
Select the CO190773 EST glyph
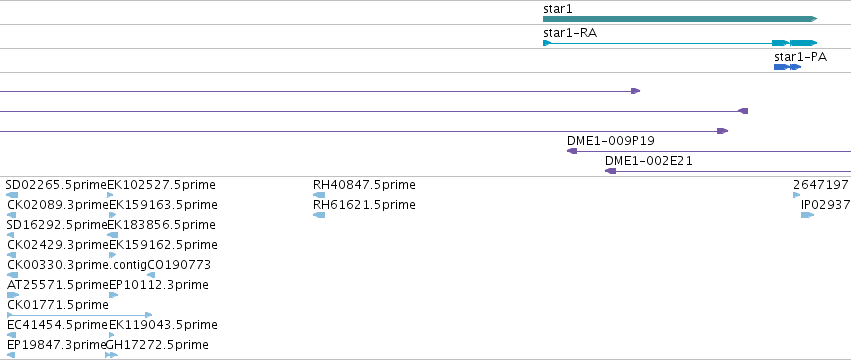tap(151, 275)
